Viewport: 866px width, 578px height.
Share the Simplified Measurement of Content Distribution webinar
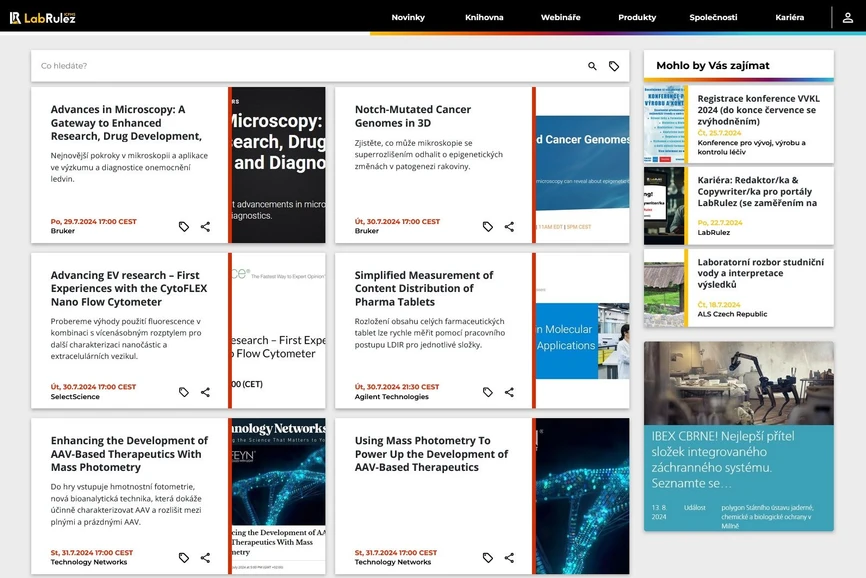tap(509, 392)
